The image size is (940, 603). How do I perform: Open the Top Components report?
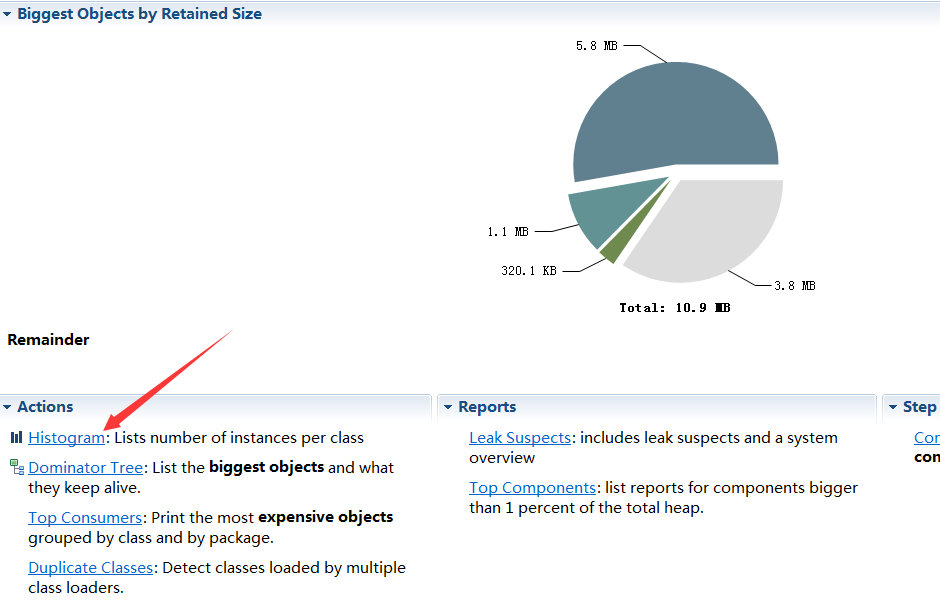532,488
